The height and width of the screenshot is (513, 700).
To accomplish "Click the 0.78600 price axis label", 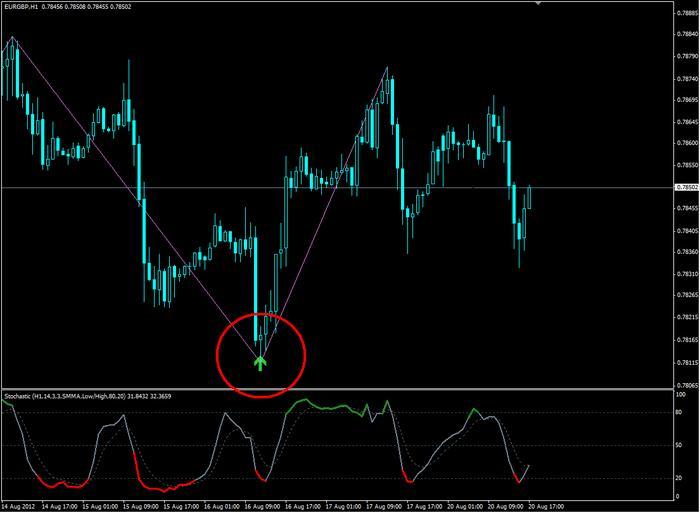I will coord(688,143).
